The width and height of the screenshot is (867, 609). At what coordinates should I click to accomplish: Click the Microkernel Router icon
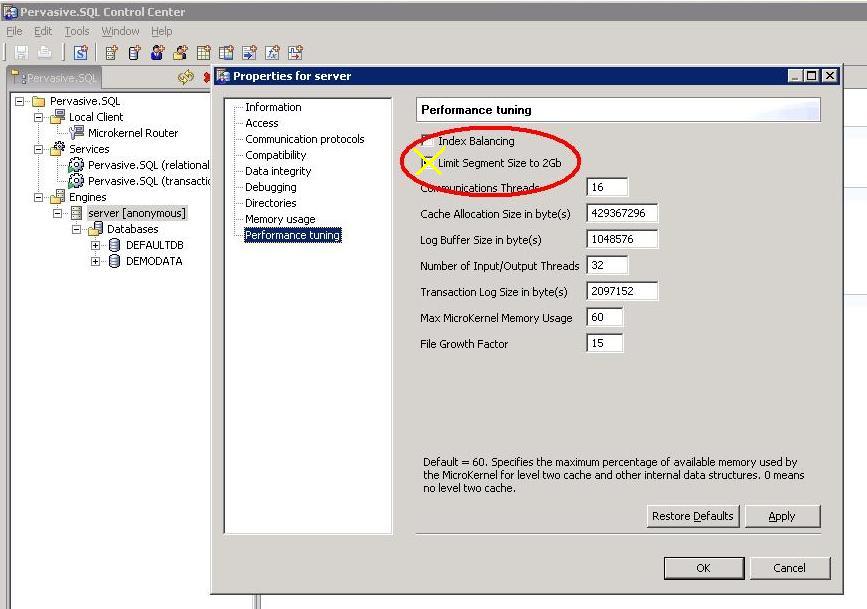click(76, 133)
